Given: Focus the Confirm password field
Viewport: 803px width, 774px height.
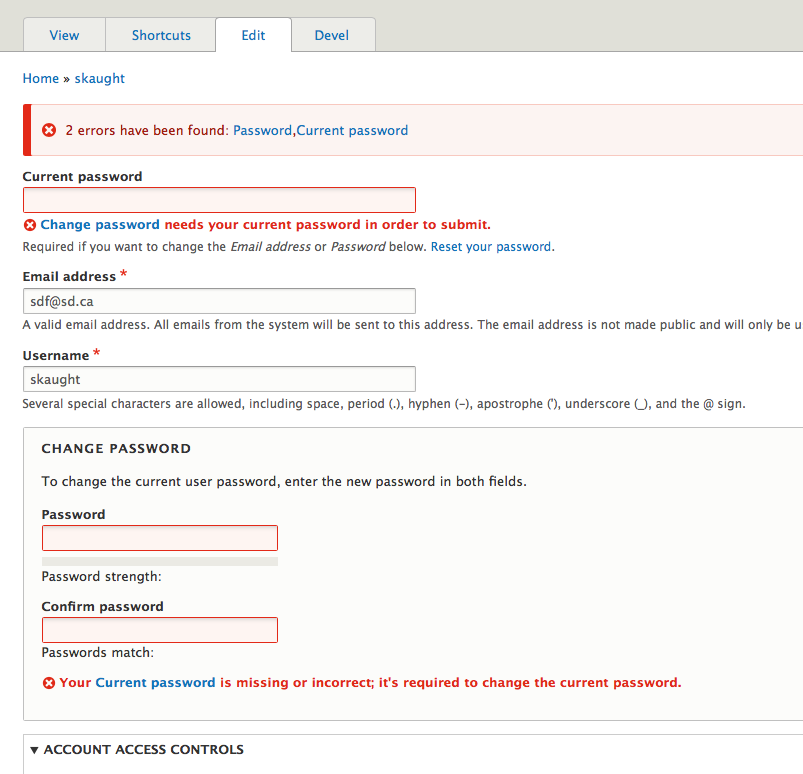Looking at the screenshot, I should point(160,630).
